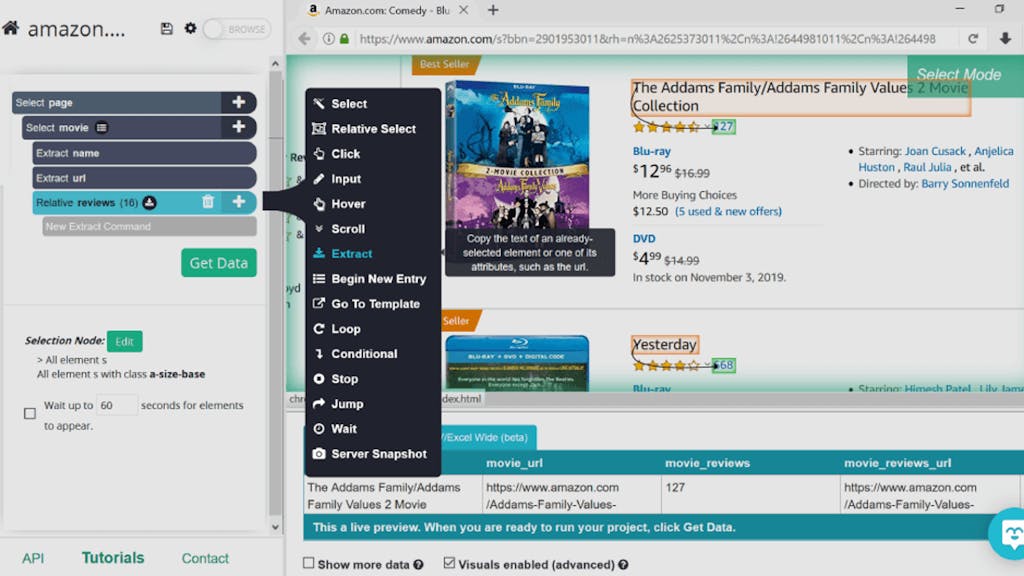Click the New Extract Command field
The width and height of the screenshot is (1024, 576).
[x=149, y=227]
